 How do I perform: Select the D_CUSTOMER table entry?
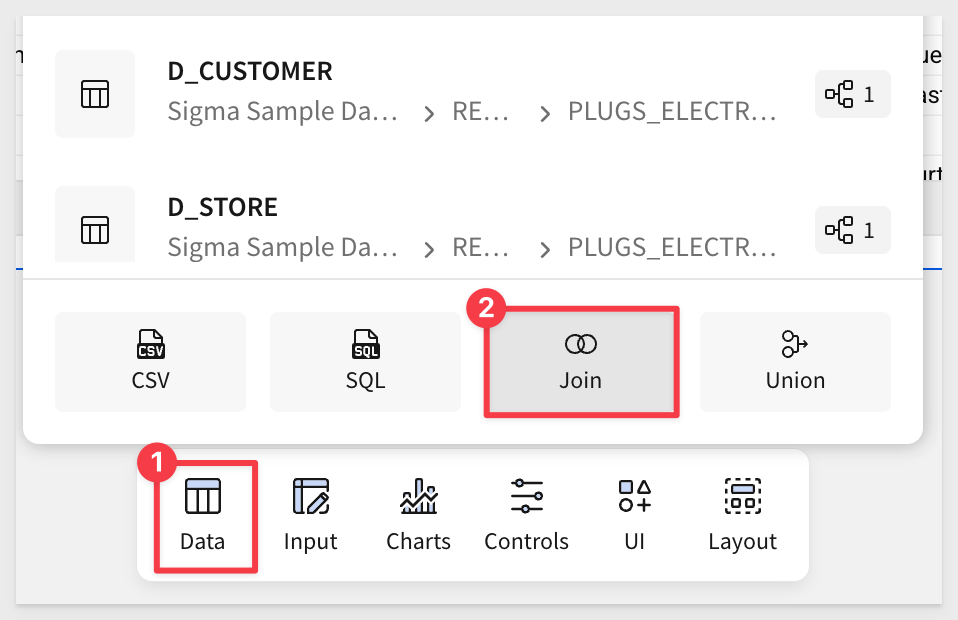pyautogui.click(x=250, y=72)
